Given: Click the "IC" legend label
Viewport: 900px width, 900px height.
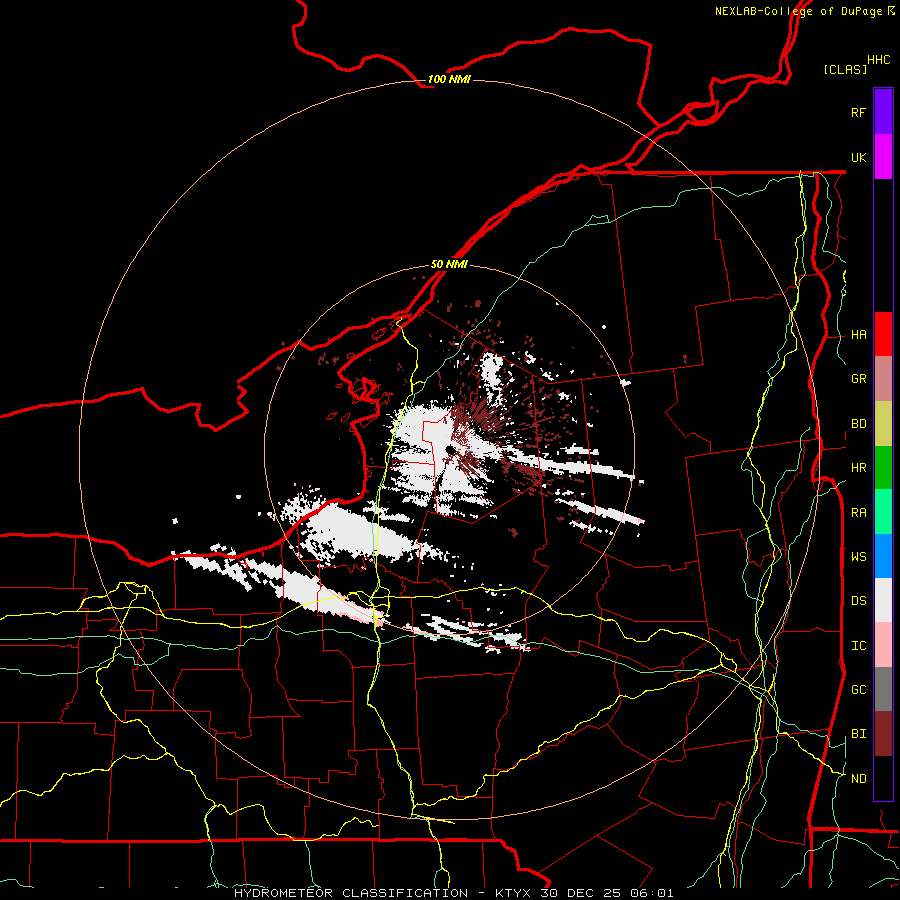Looking at the screenshot, I should tap(858, 646).
